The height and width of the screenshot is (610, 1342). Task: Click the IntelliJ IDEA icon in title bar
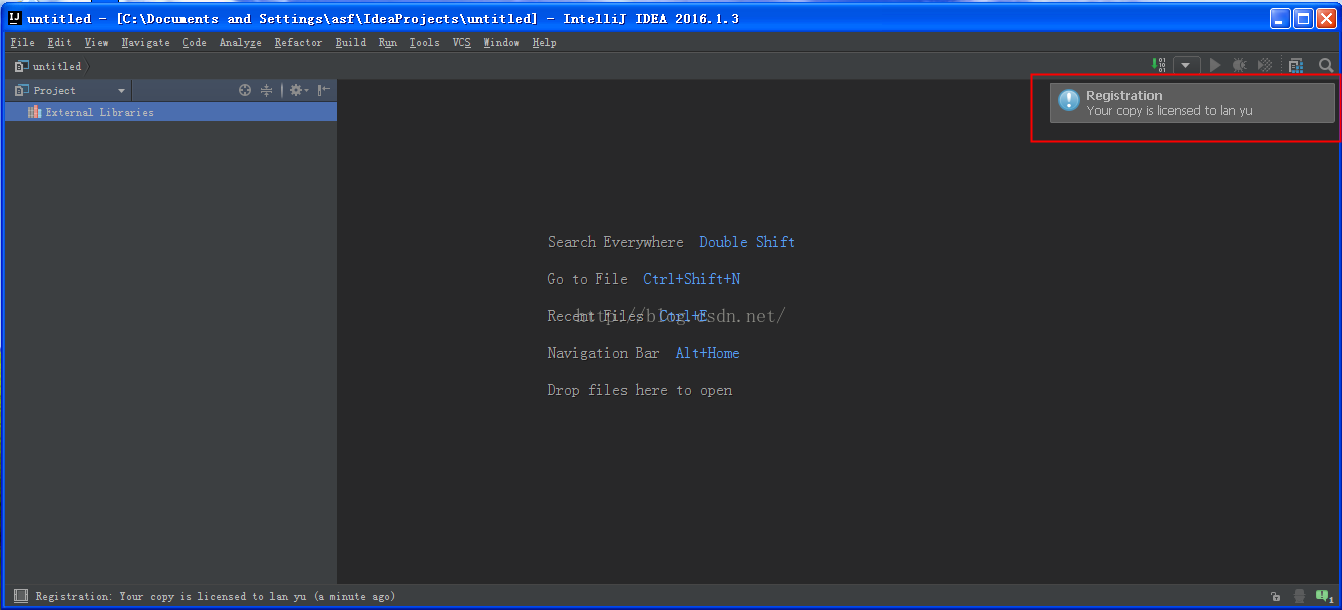coord(15,17)
